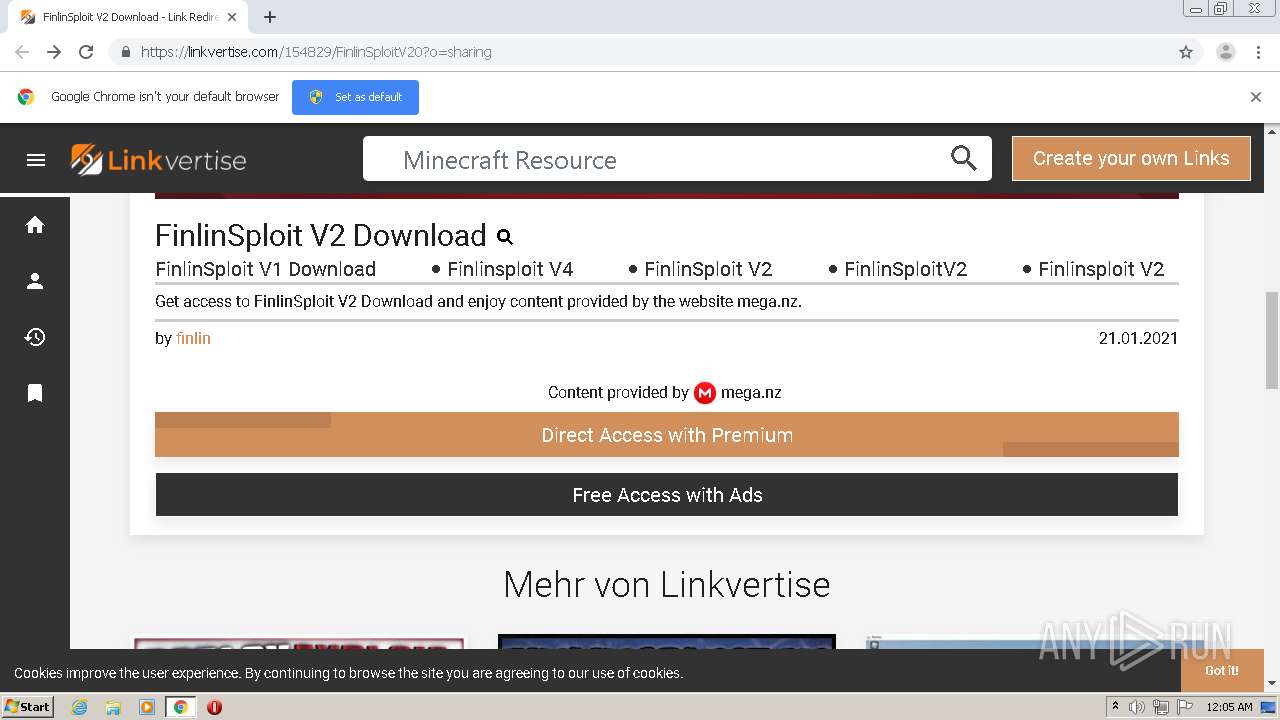Open the bookmarks sidebar icon
The height and width of the screenshot is (720, 1280).
tap(35, 393)
